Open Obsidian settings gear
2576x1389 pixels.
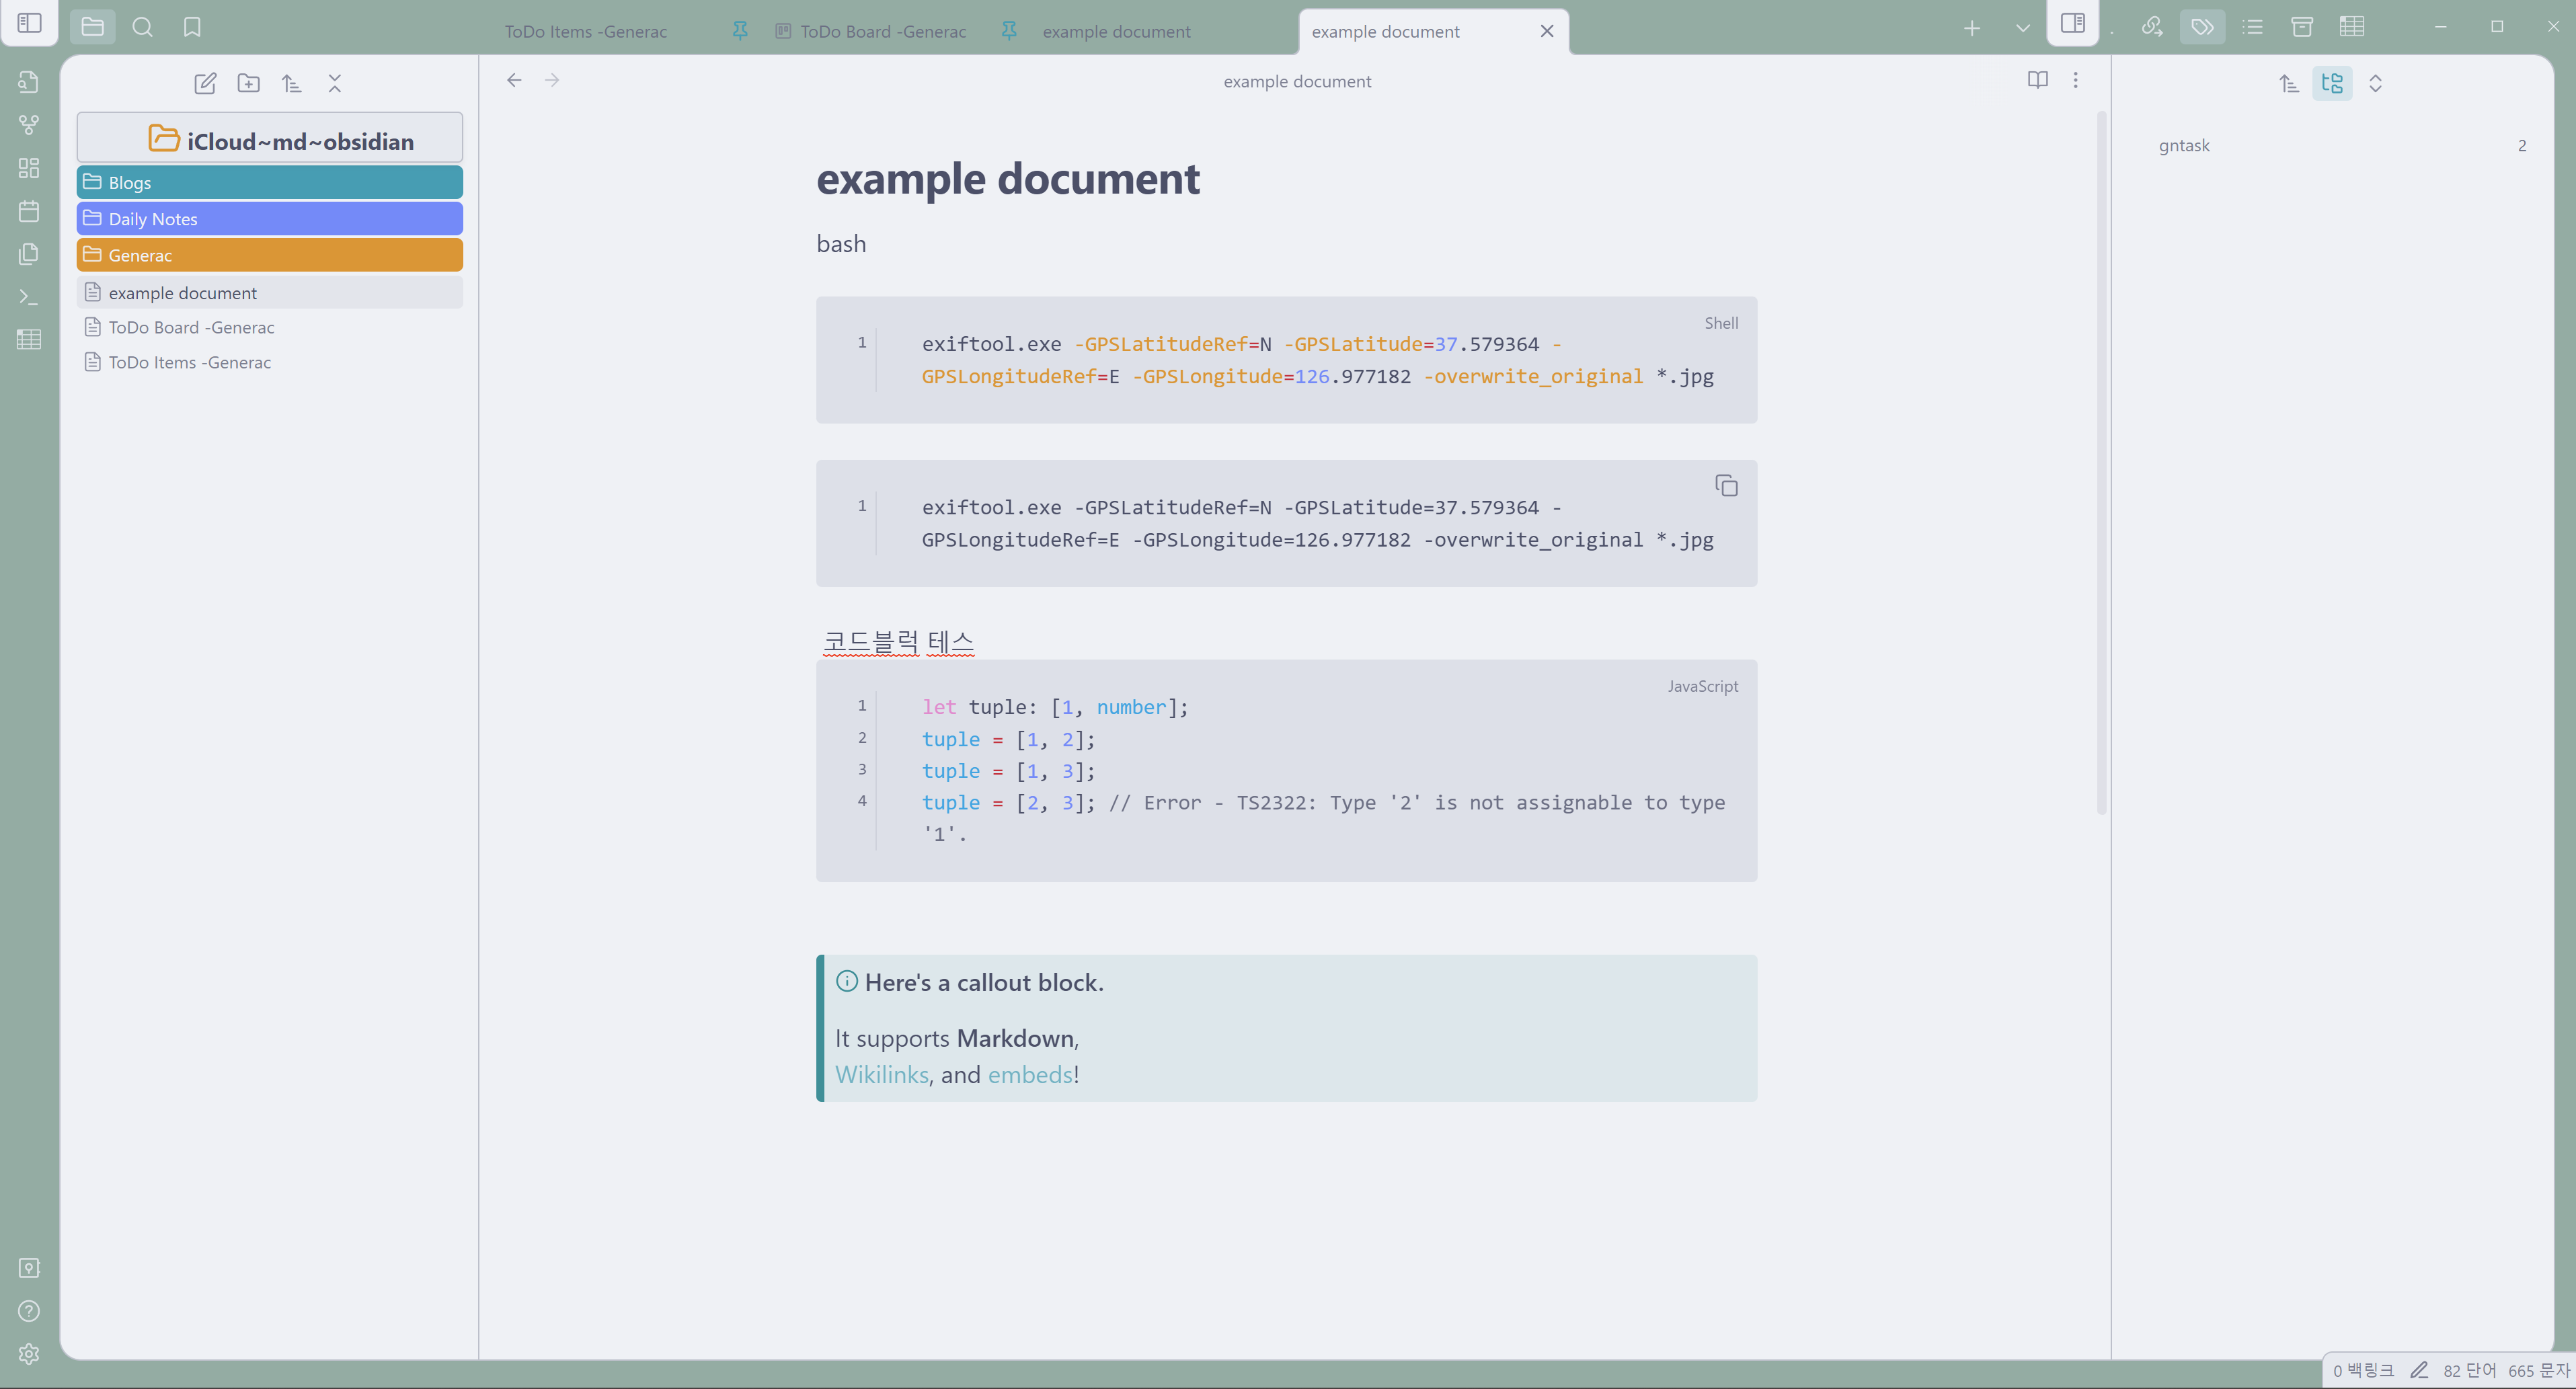(x=29, y=1353)
